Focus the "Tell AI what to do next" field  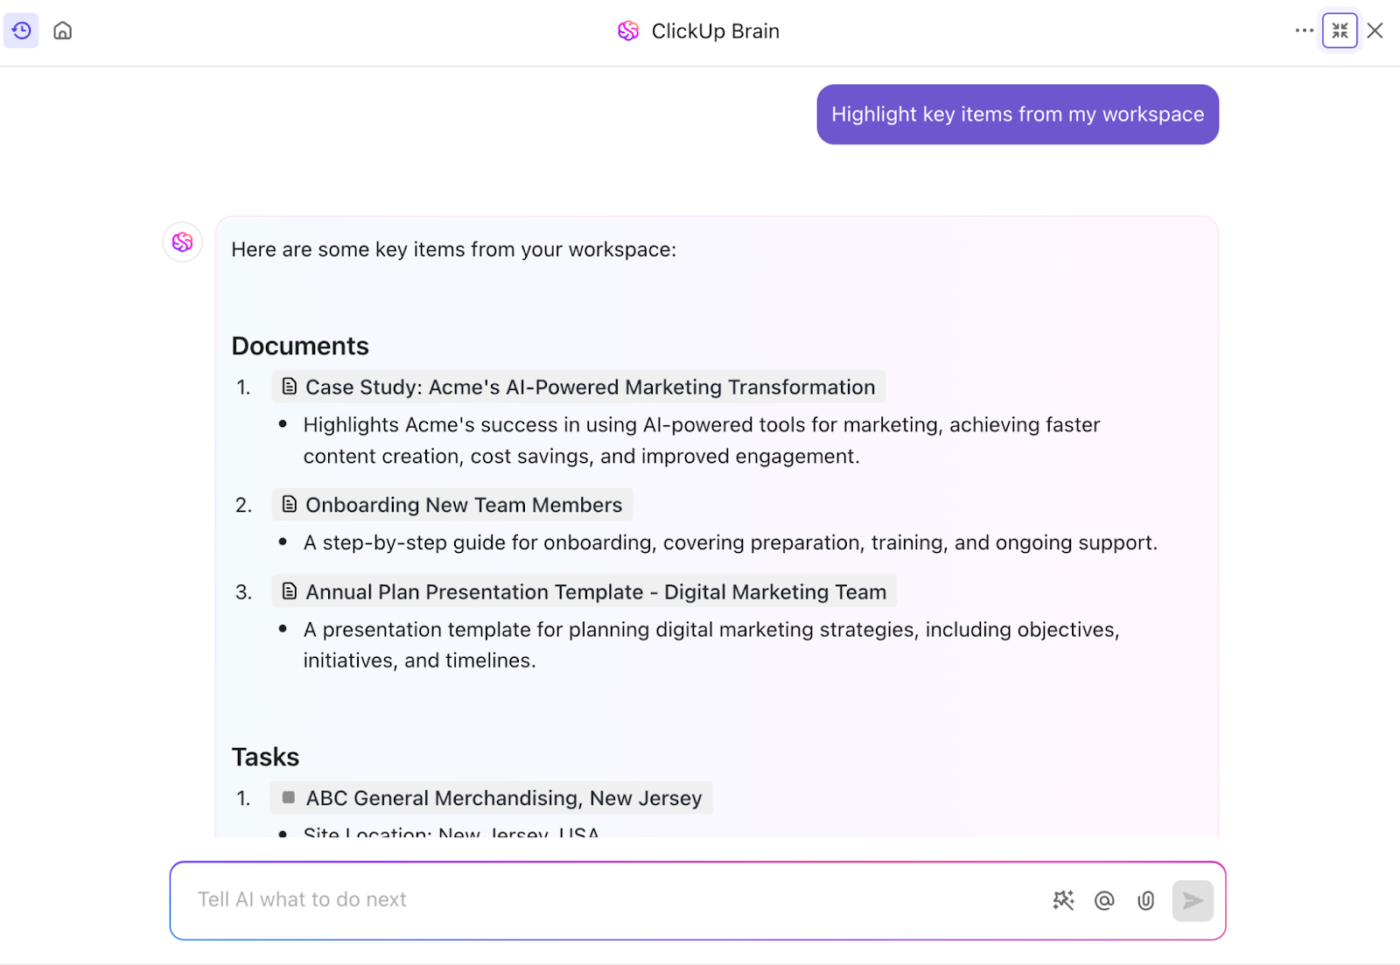pos(600,900)
